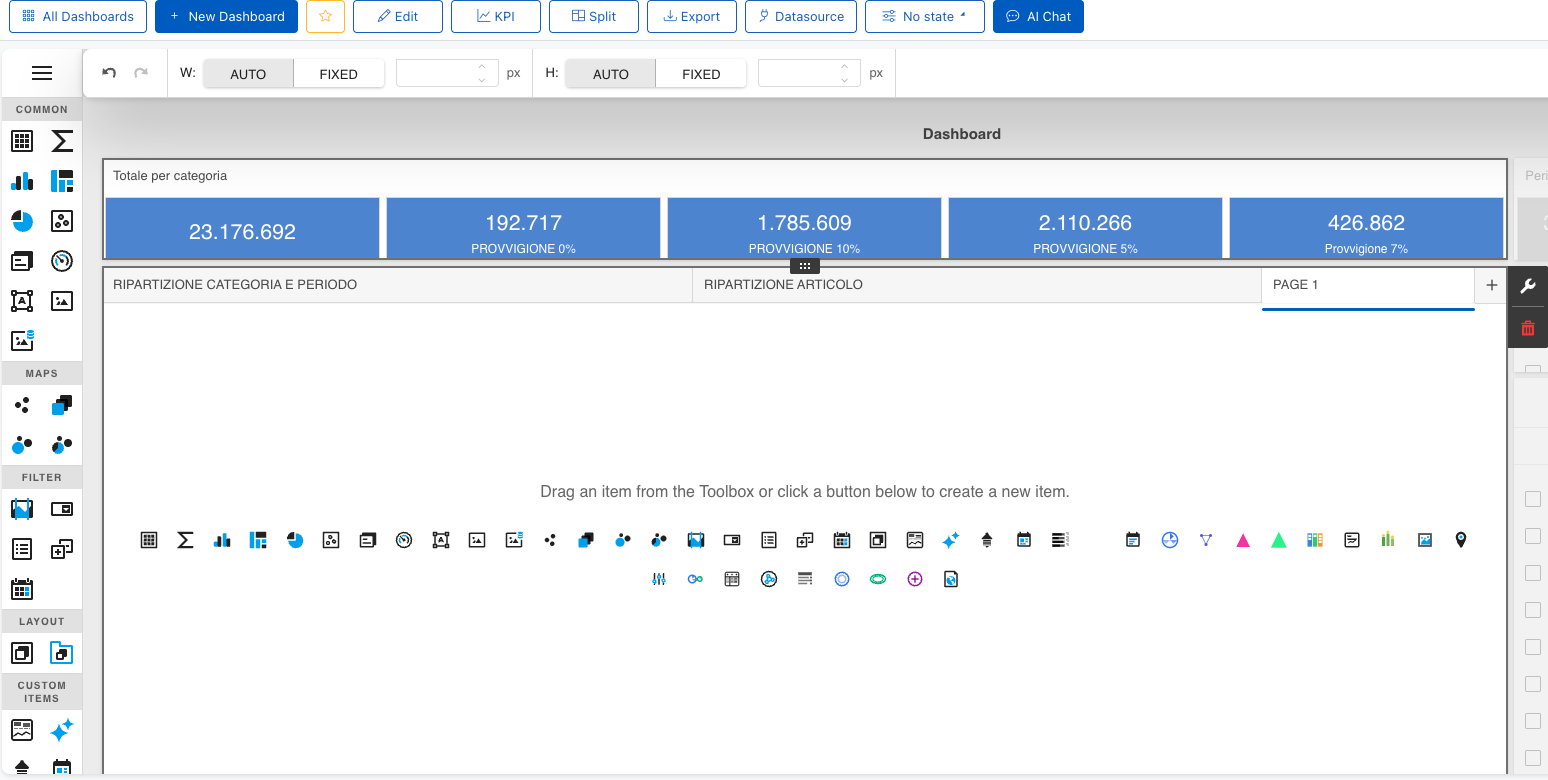The image size is (1548, 780).
Task: Click the globe document icon in the page's button row
Action: tap(951, 579)
